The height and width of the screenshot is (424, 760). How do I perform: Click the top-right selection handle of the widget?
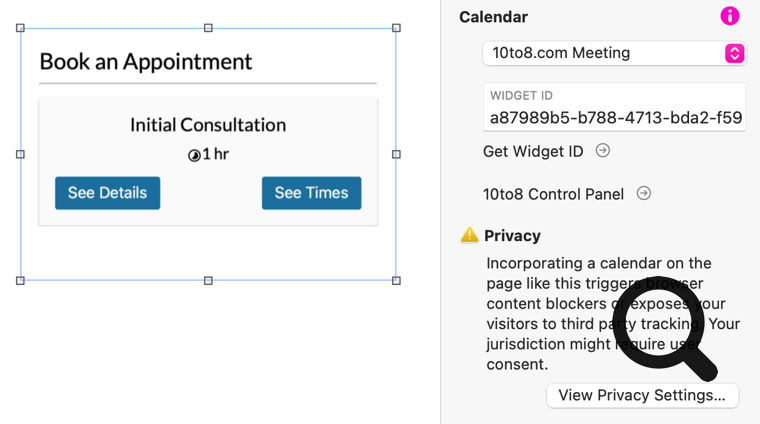(396, 28)
